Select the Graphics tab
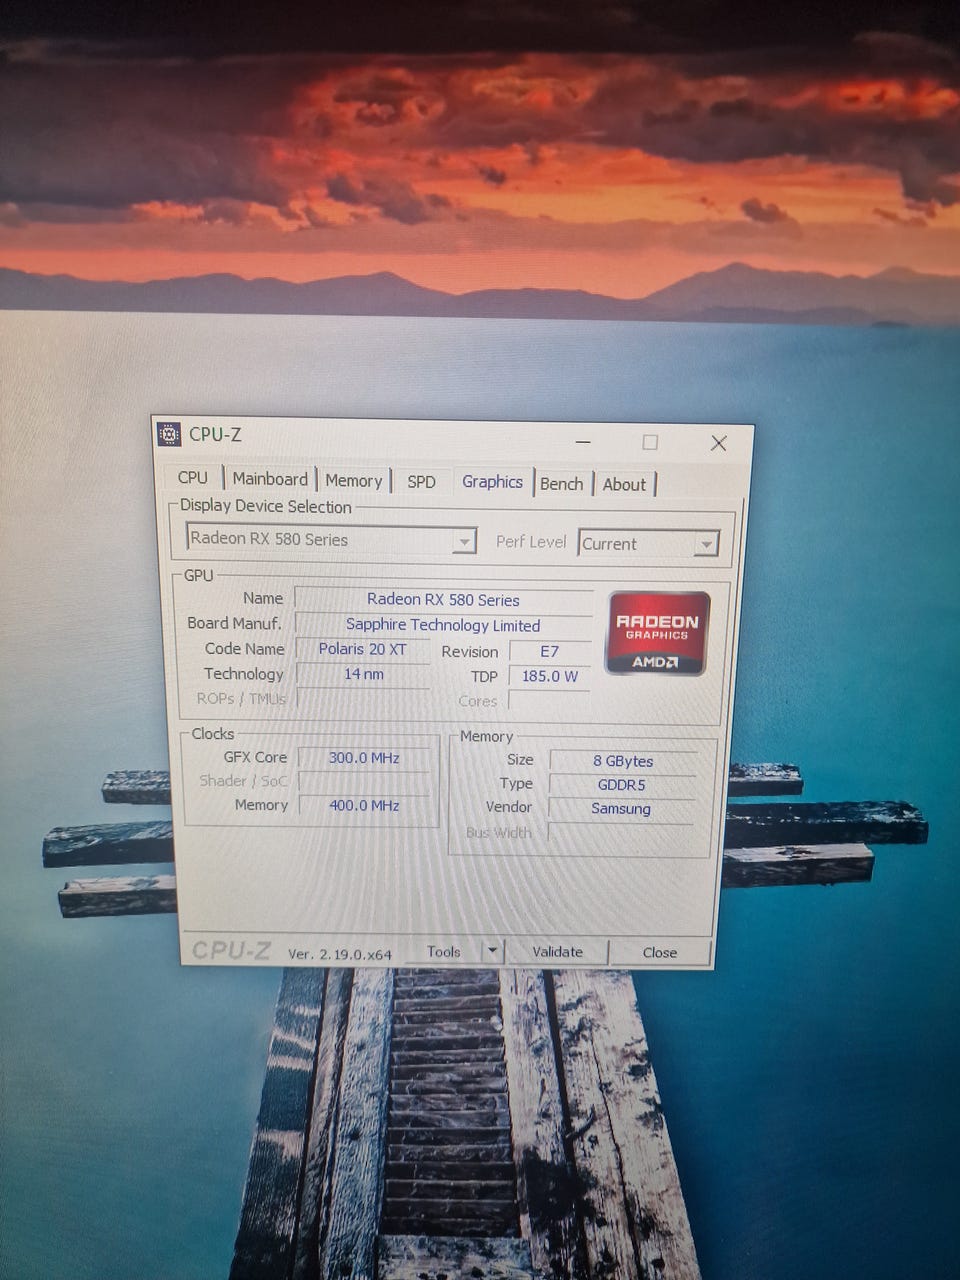This screenshot has height=1280, width=960. pos(492,482)
